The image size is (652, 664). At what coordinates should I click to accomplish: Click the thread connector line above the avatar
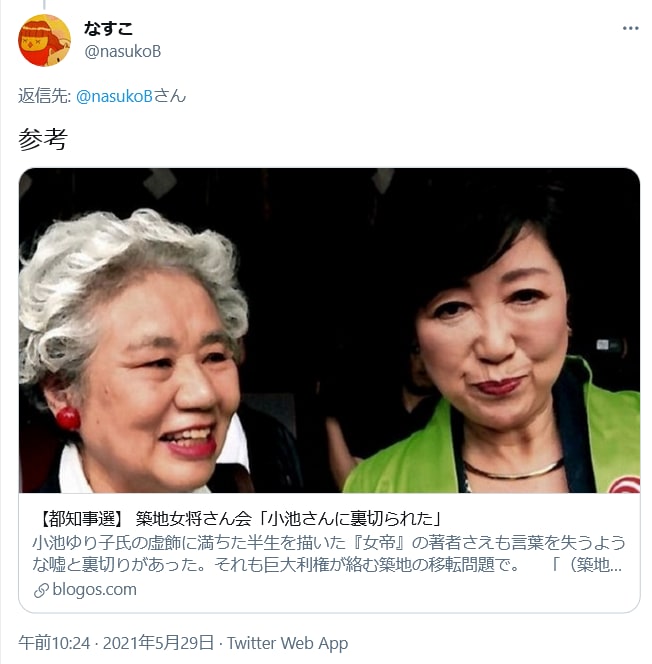[44, 5]
